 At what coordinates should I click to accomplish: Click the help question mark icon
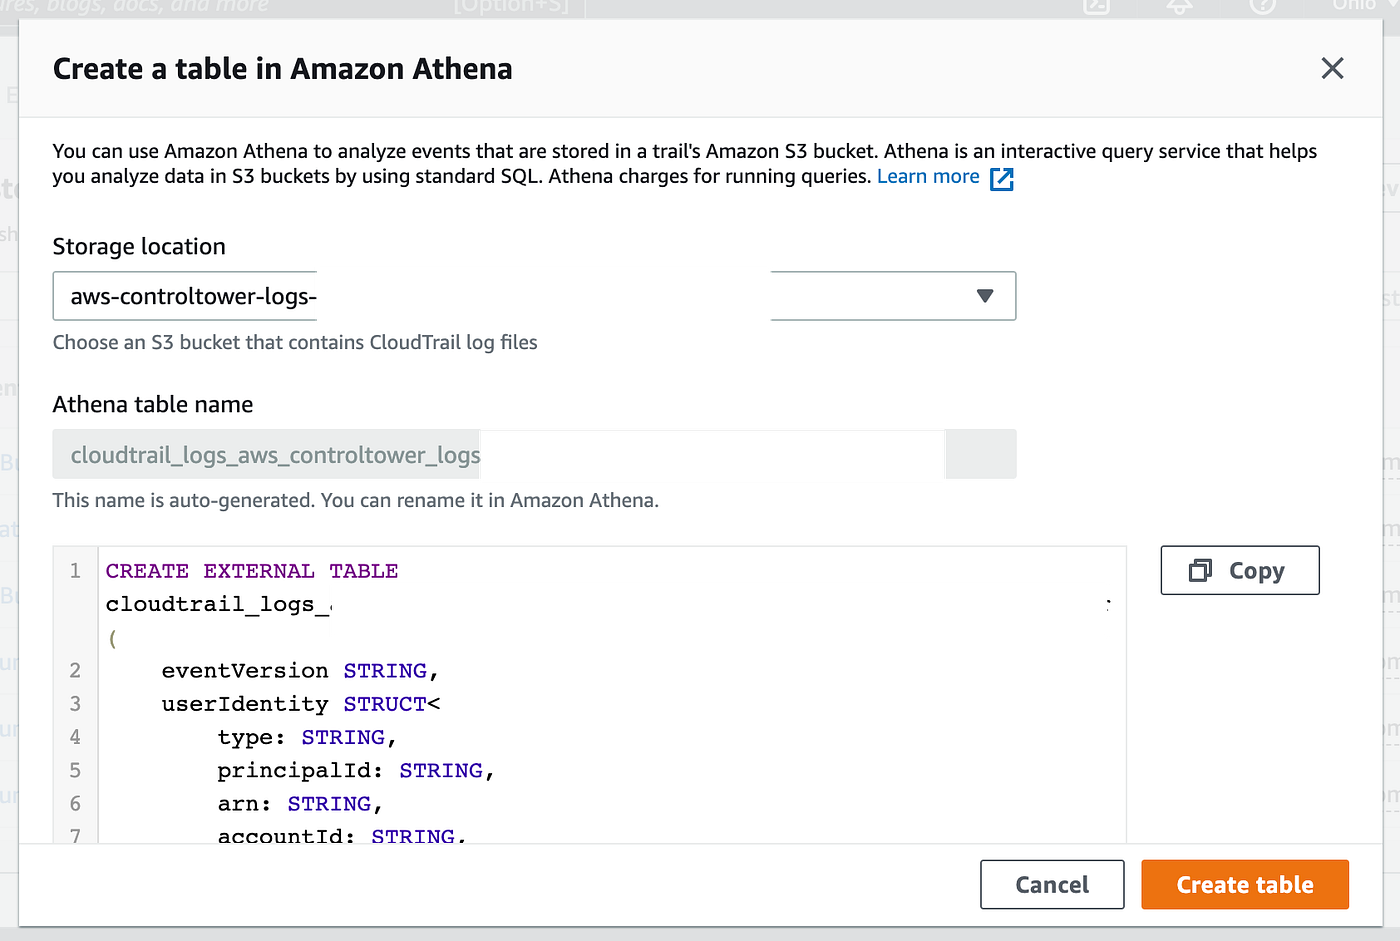click(1263, 6)
